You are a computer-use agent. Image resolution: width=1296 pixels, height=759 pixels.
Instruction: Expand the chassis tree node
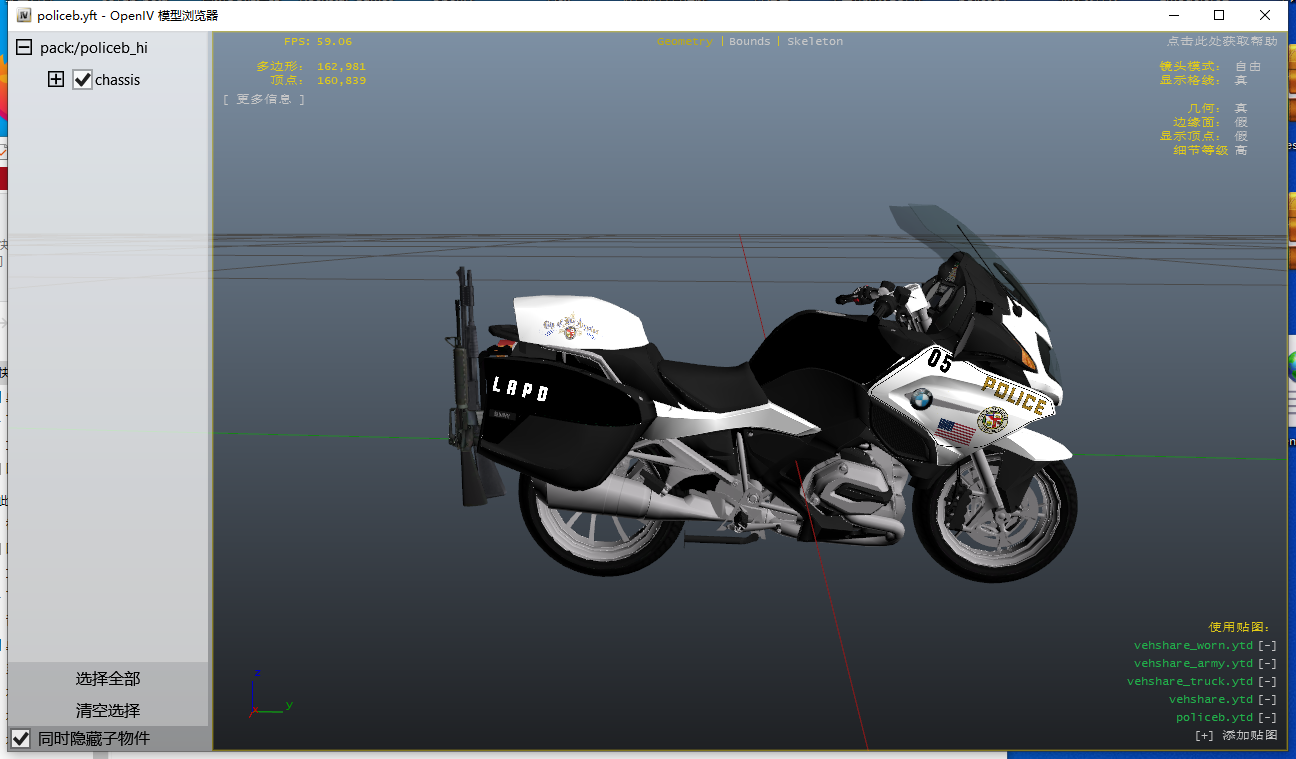(56, 80)
